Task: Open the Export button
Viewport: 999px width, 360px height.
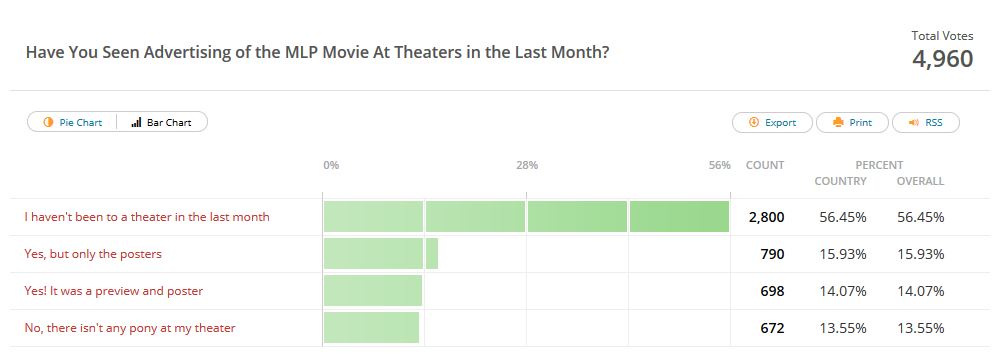Action: coord(772,122)
